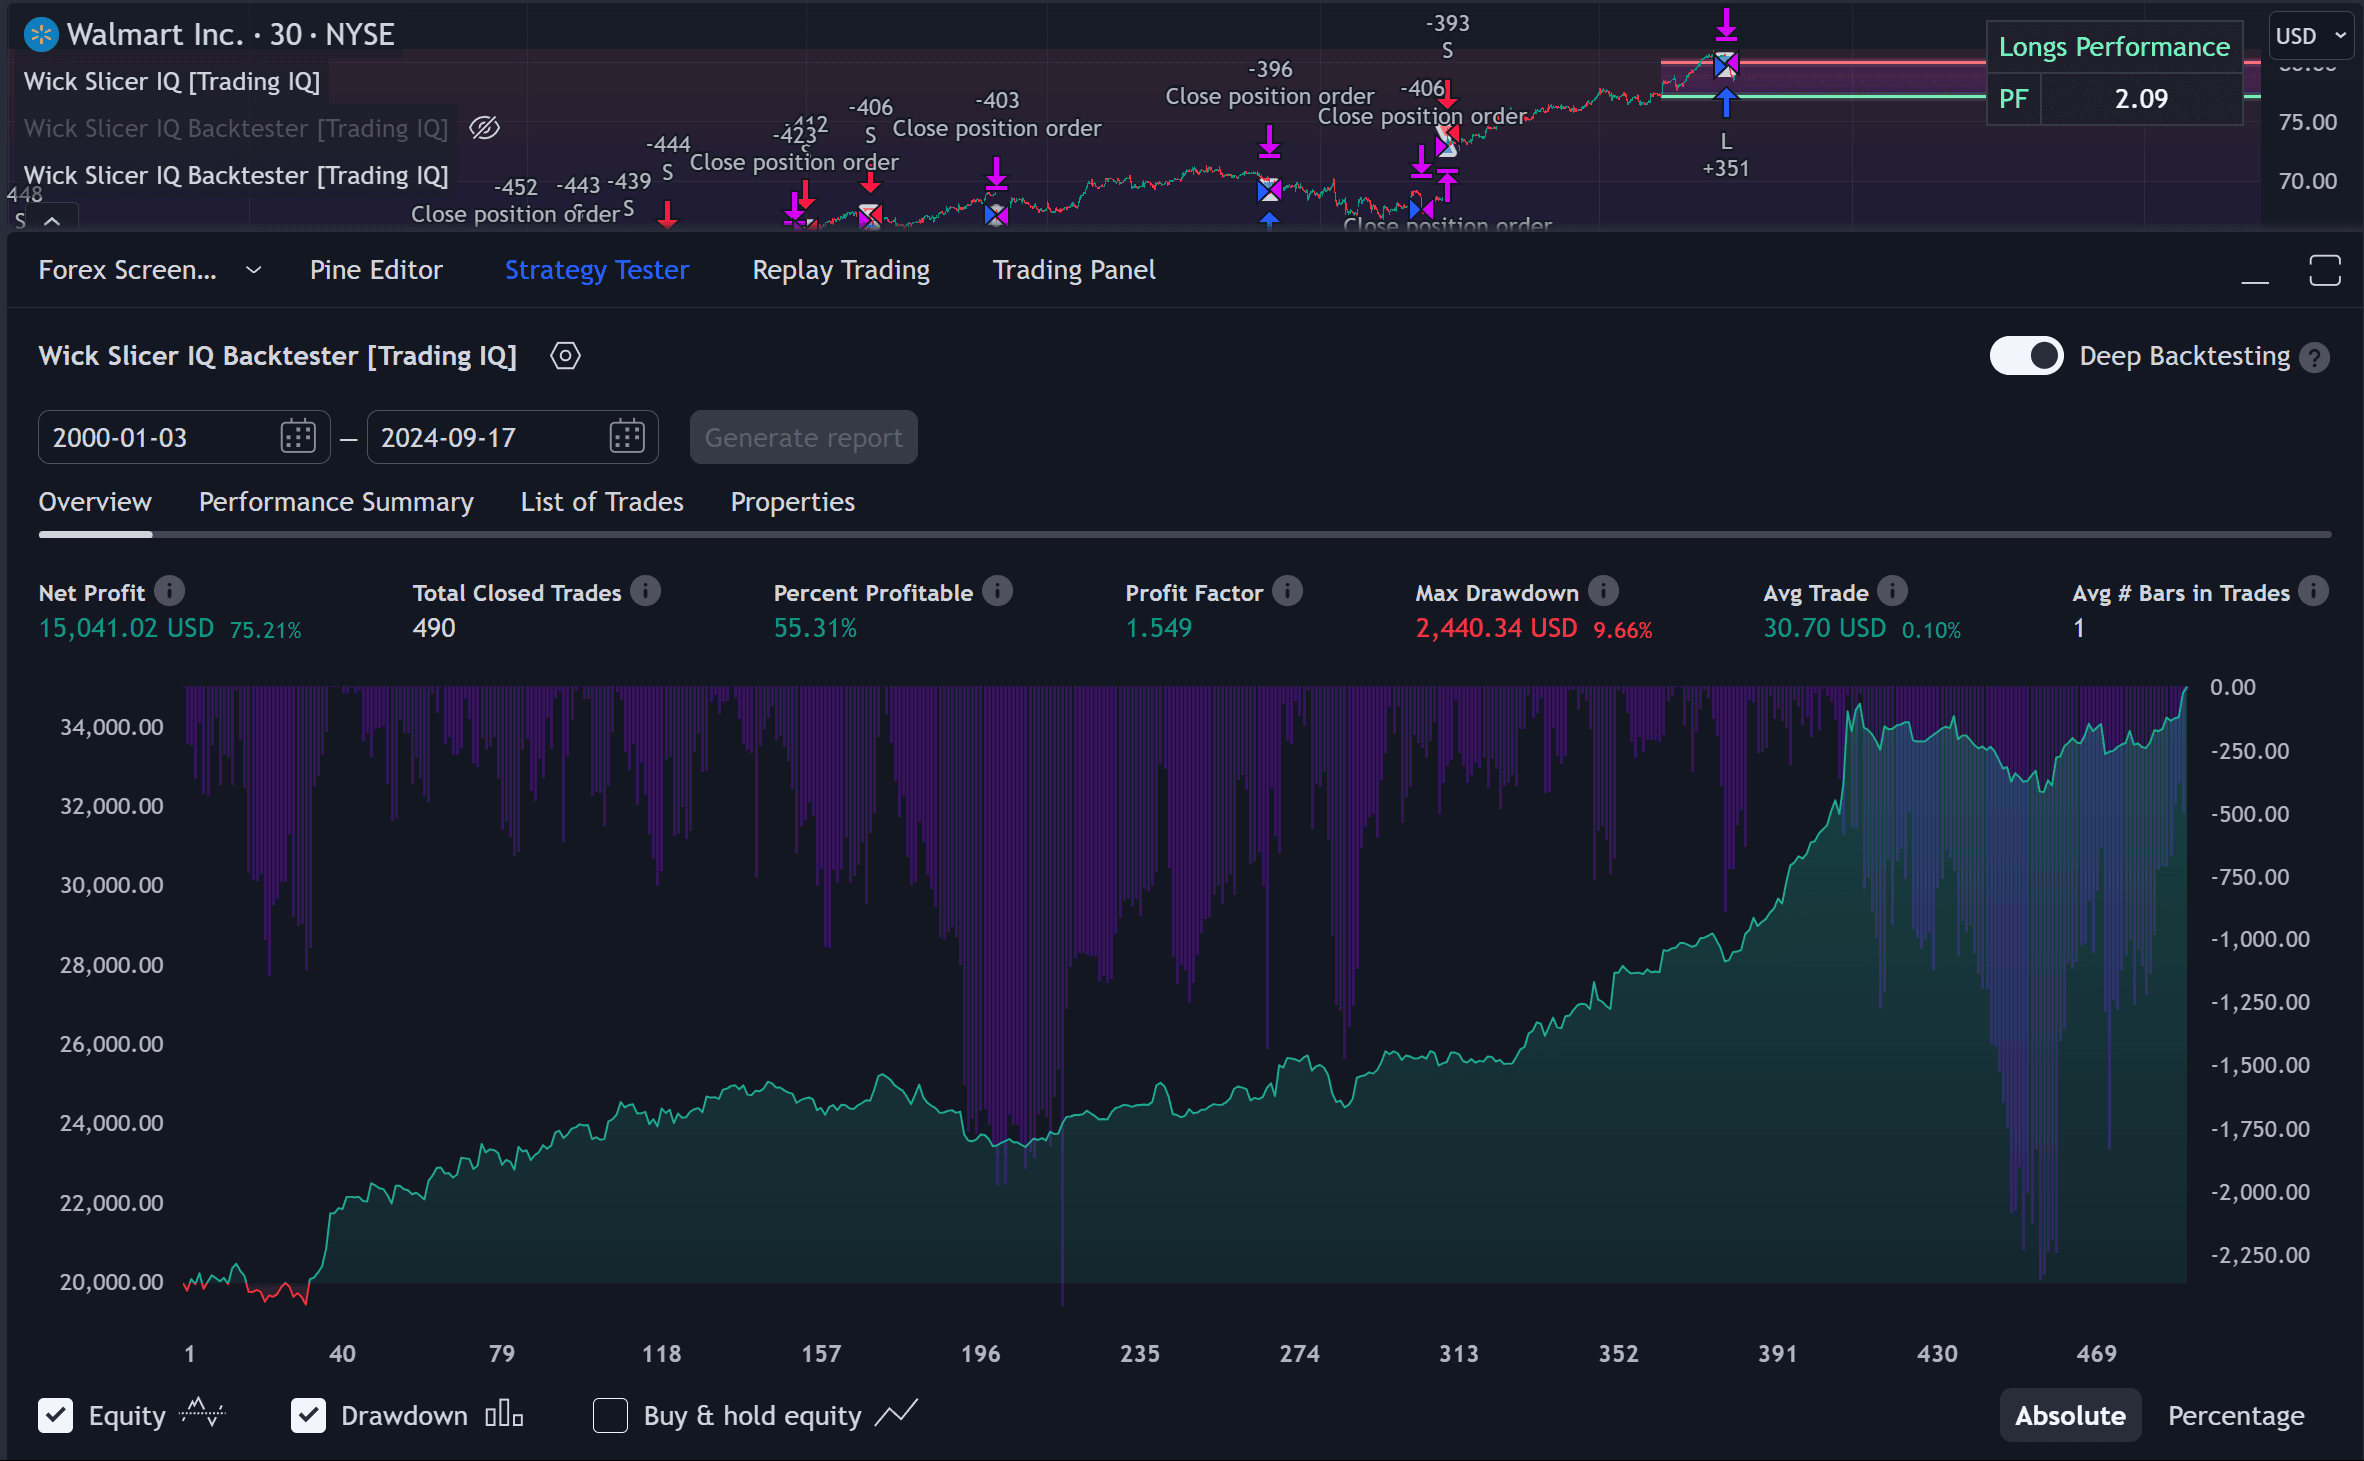The width and height of the screenshot is (2364, 1461).
Task: Click Avg Trade value 30.70 USD
Action: [x=1824, y=628]
